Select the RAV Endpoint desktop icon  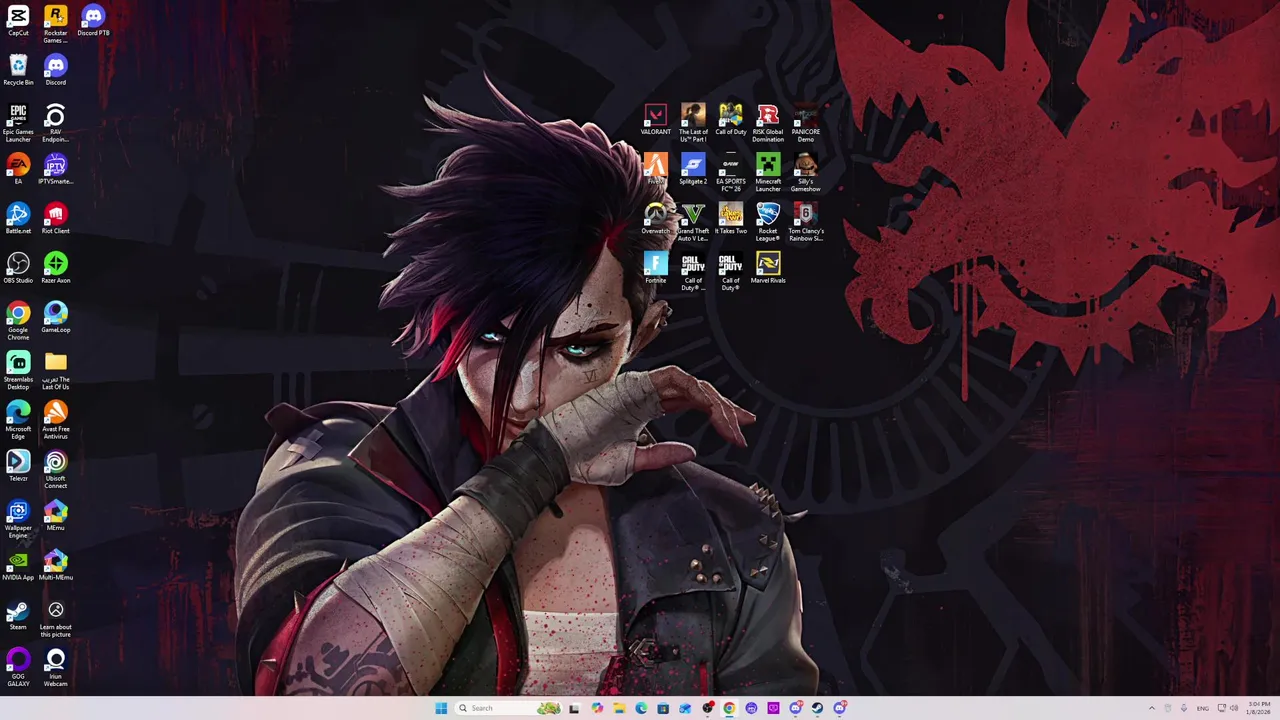click(x=56, y=123)
